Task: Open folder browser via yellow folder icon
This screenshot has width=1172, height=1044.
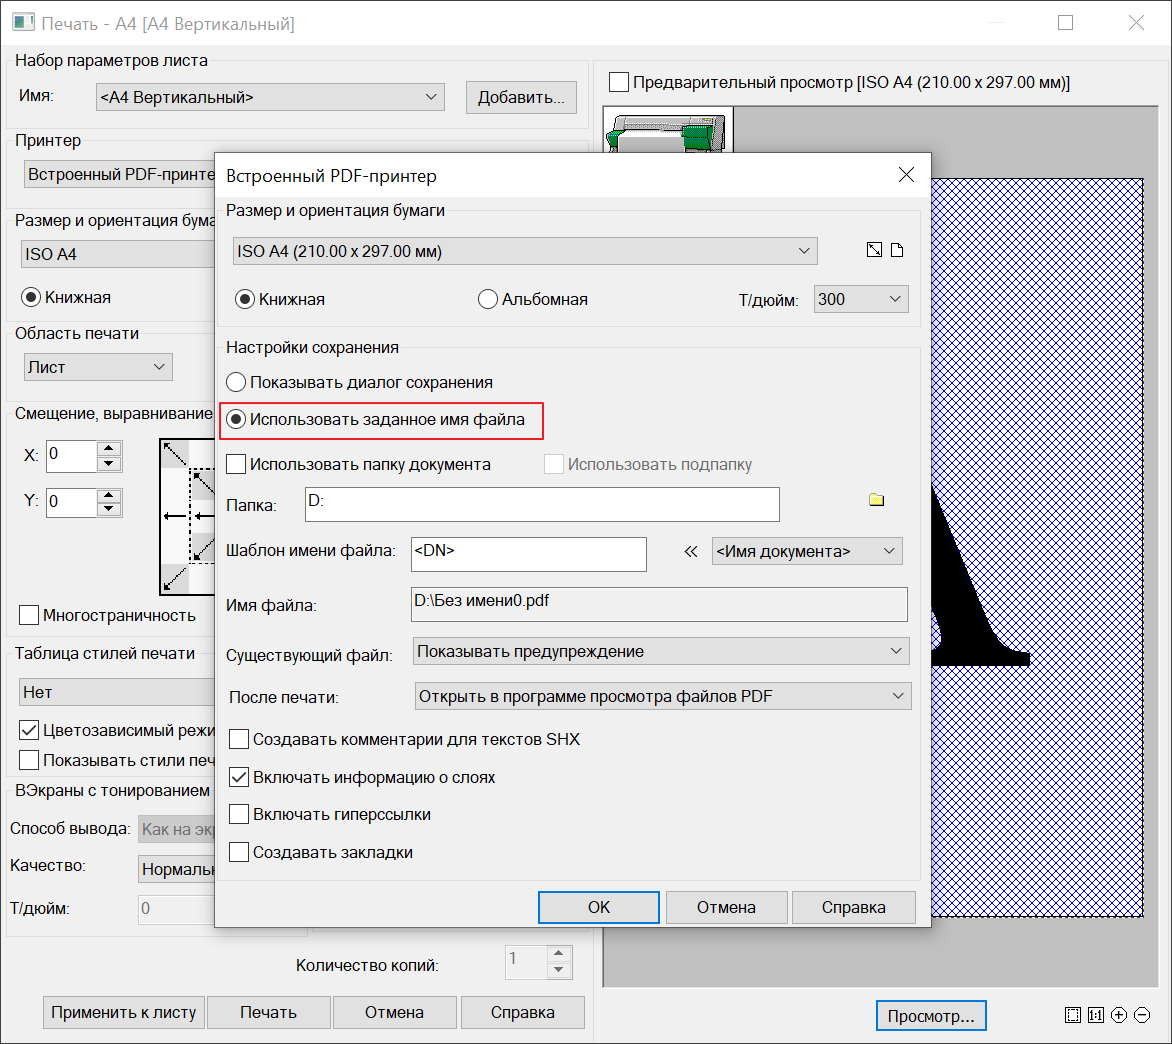Action: [877, 500]
